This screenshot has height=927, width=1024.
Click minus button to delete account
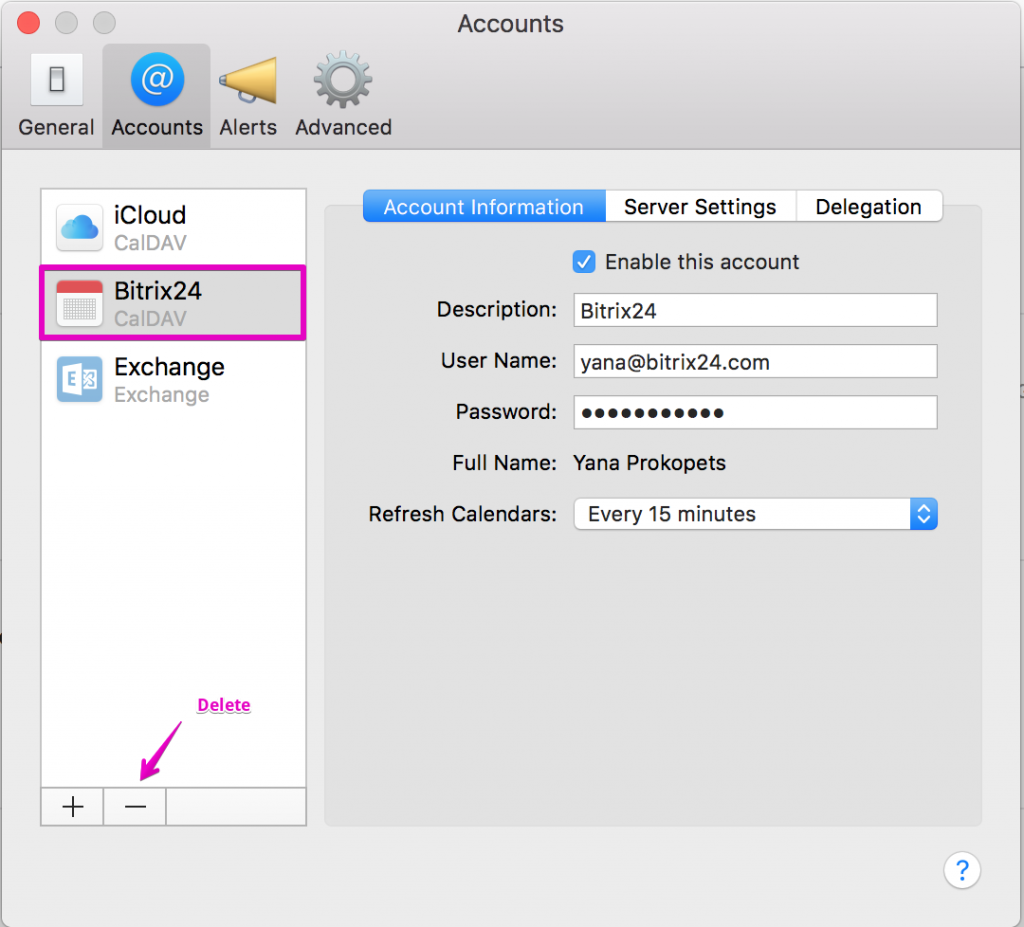[x=135, y=807]
